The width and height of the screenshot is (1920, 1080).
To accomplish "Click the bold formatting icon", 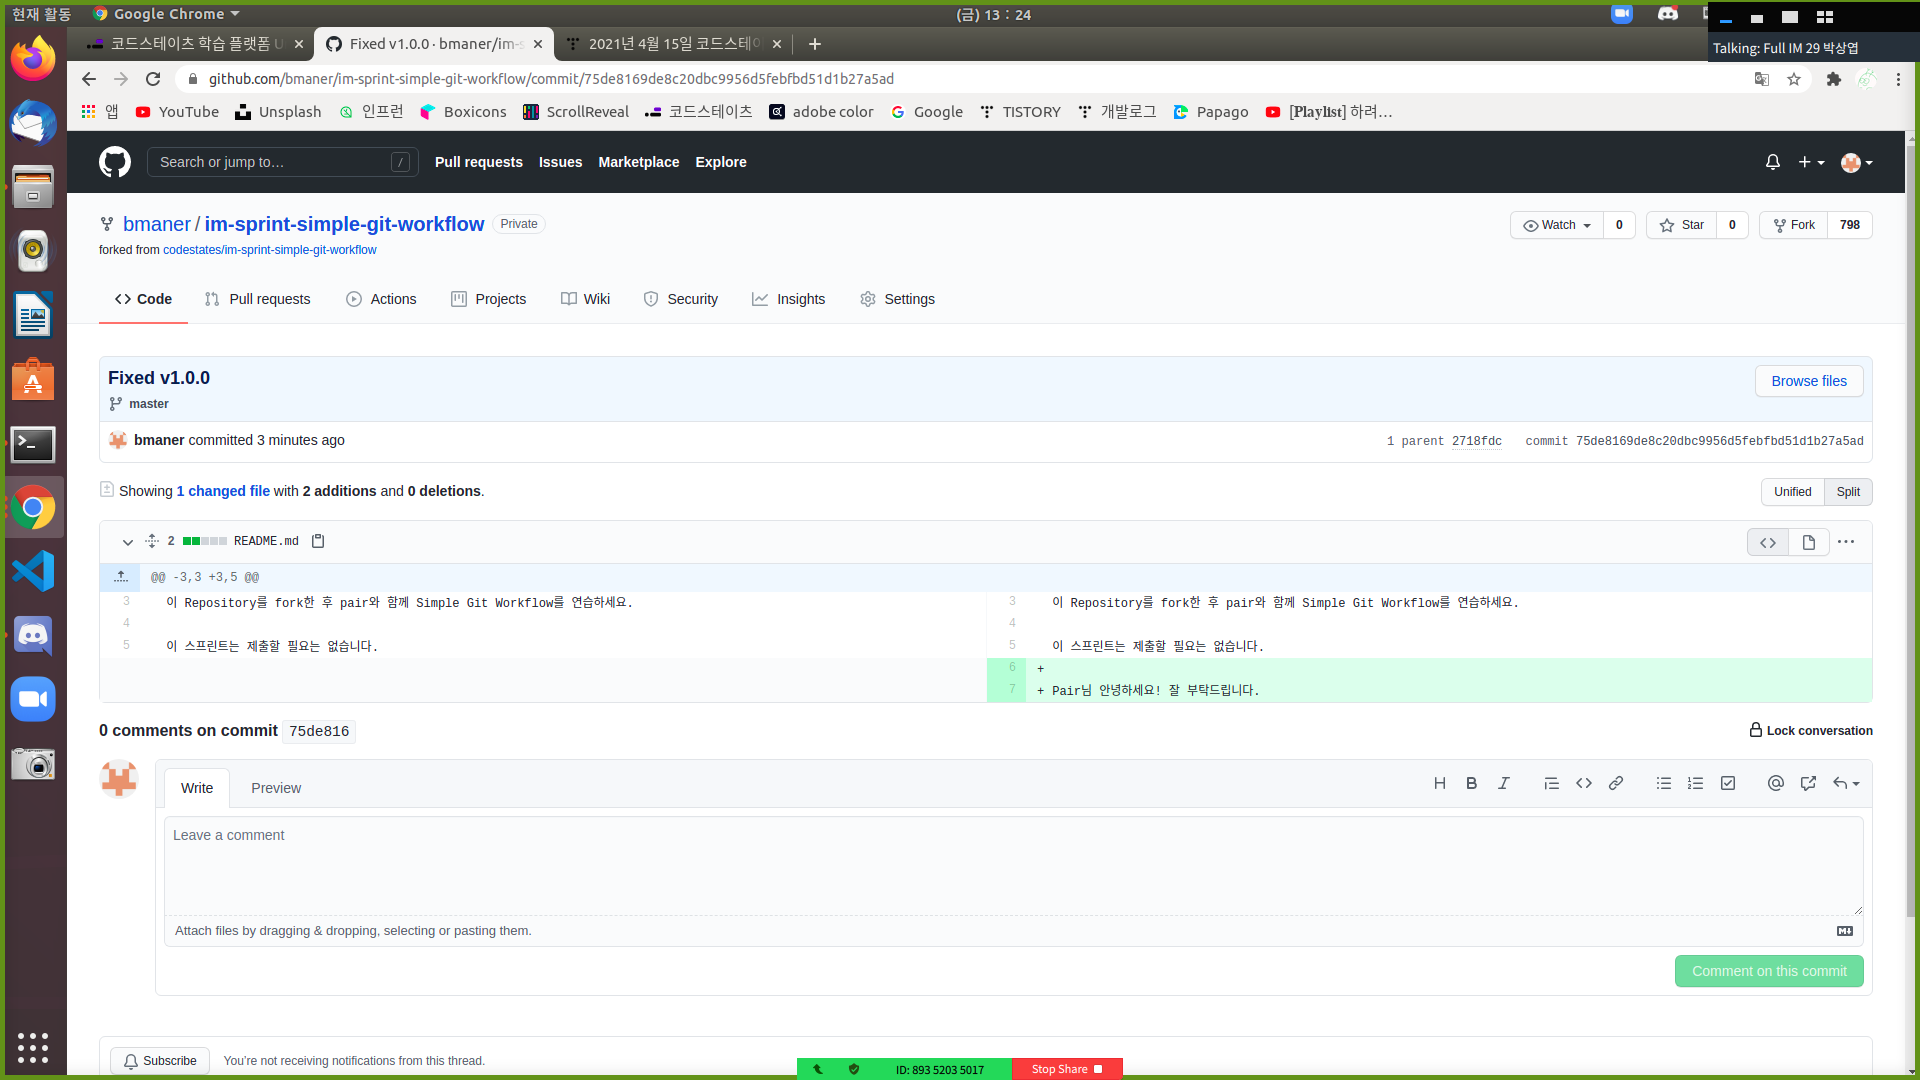I will point(1471,783).
